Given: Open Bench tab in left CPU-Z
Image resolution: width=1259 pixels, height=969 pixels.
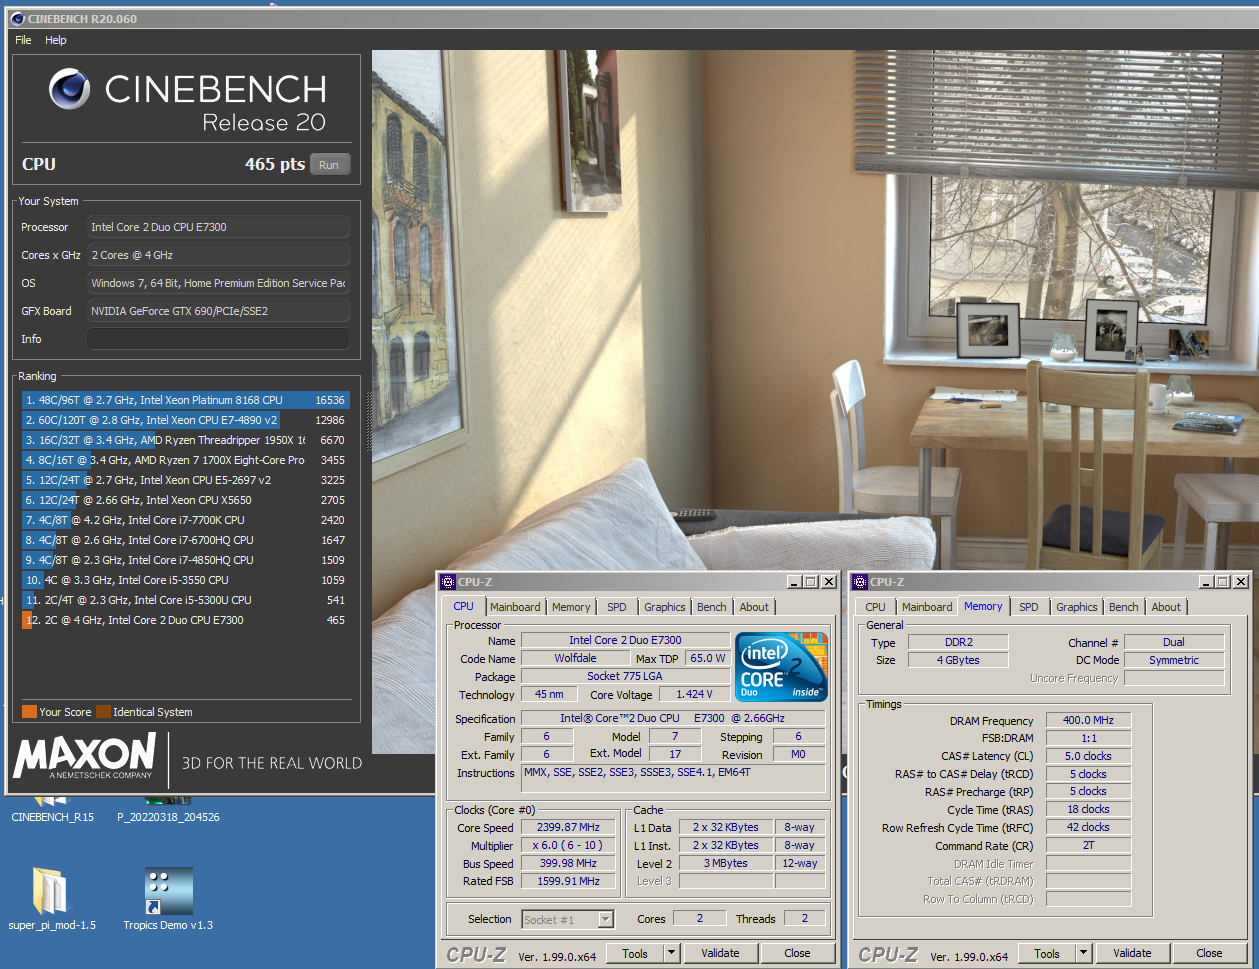Looking at the screenshot, I should [712, 607].
